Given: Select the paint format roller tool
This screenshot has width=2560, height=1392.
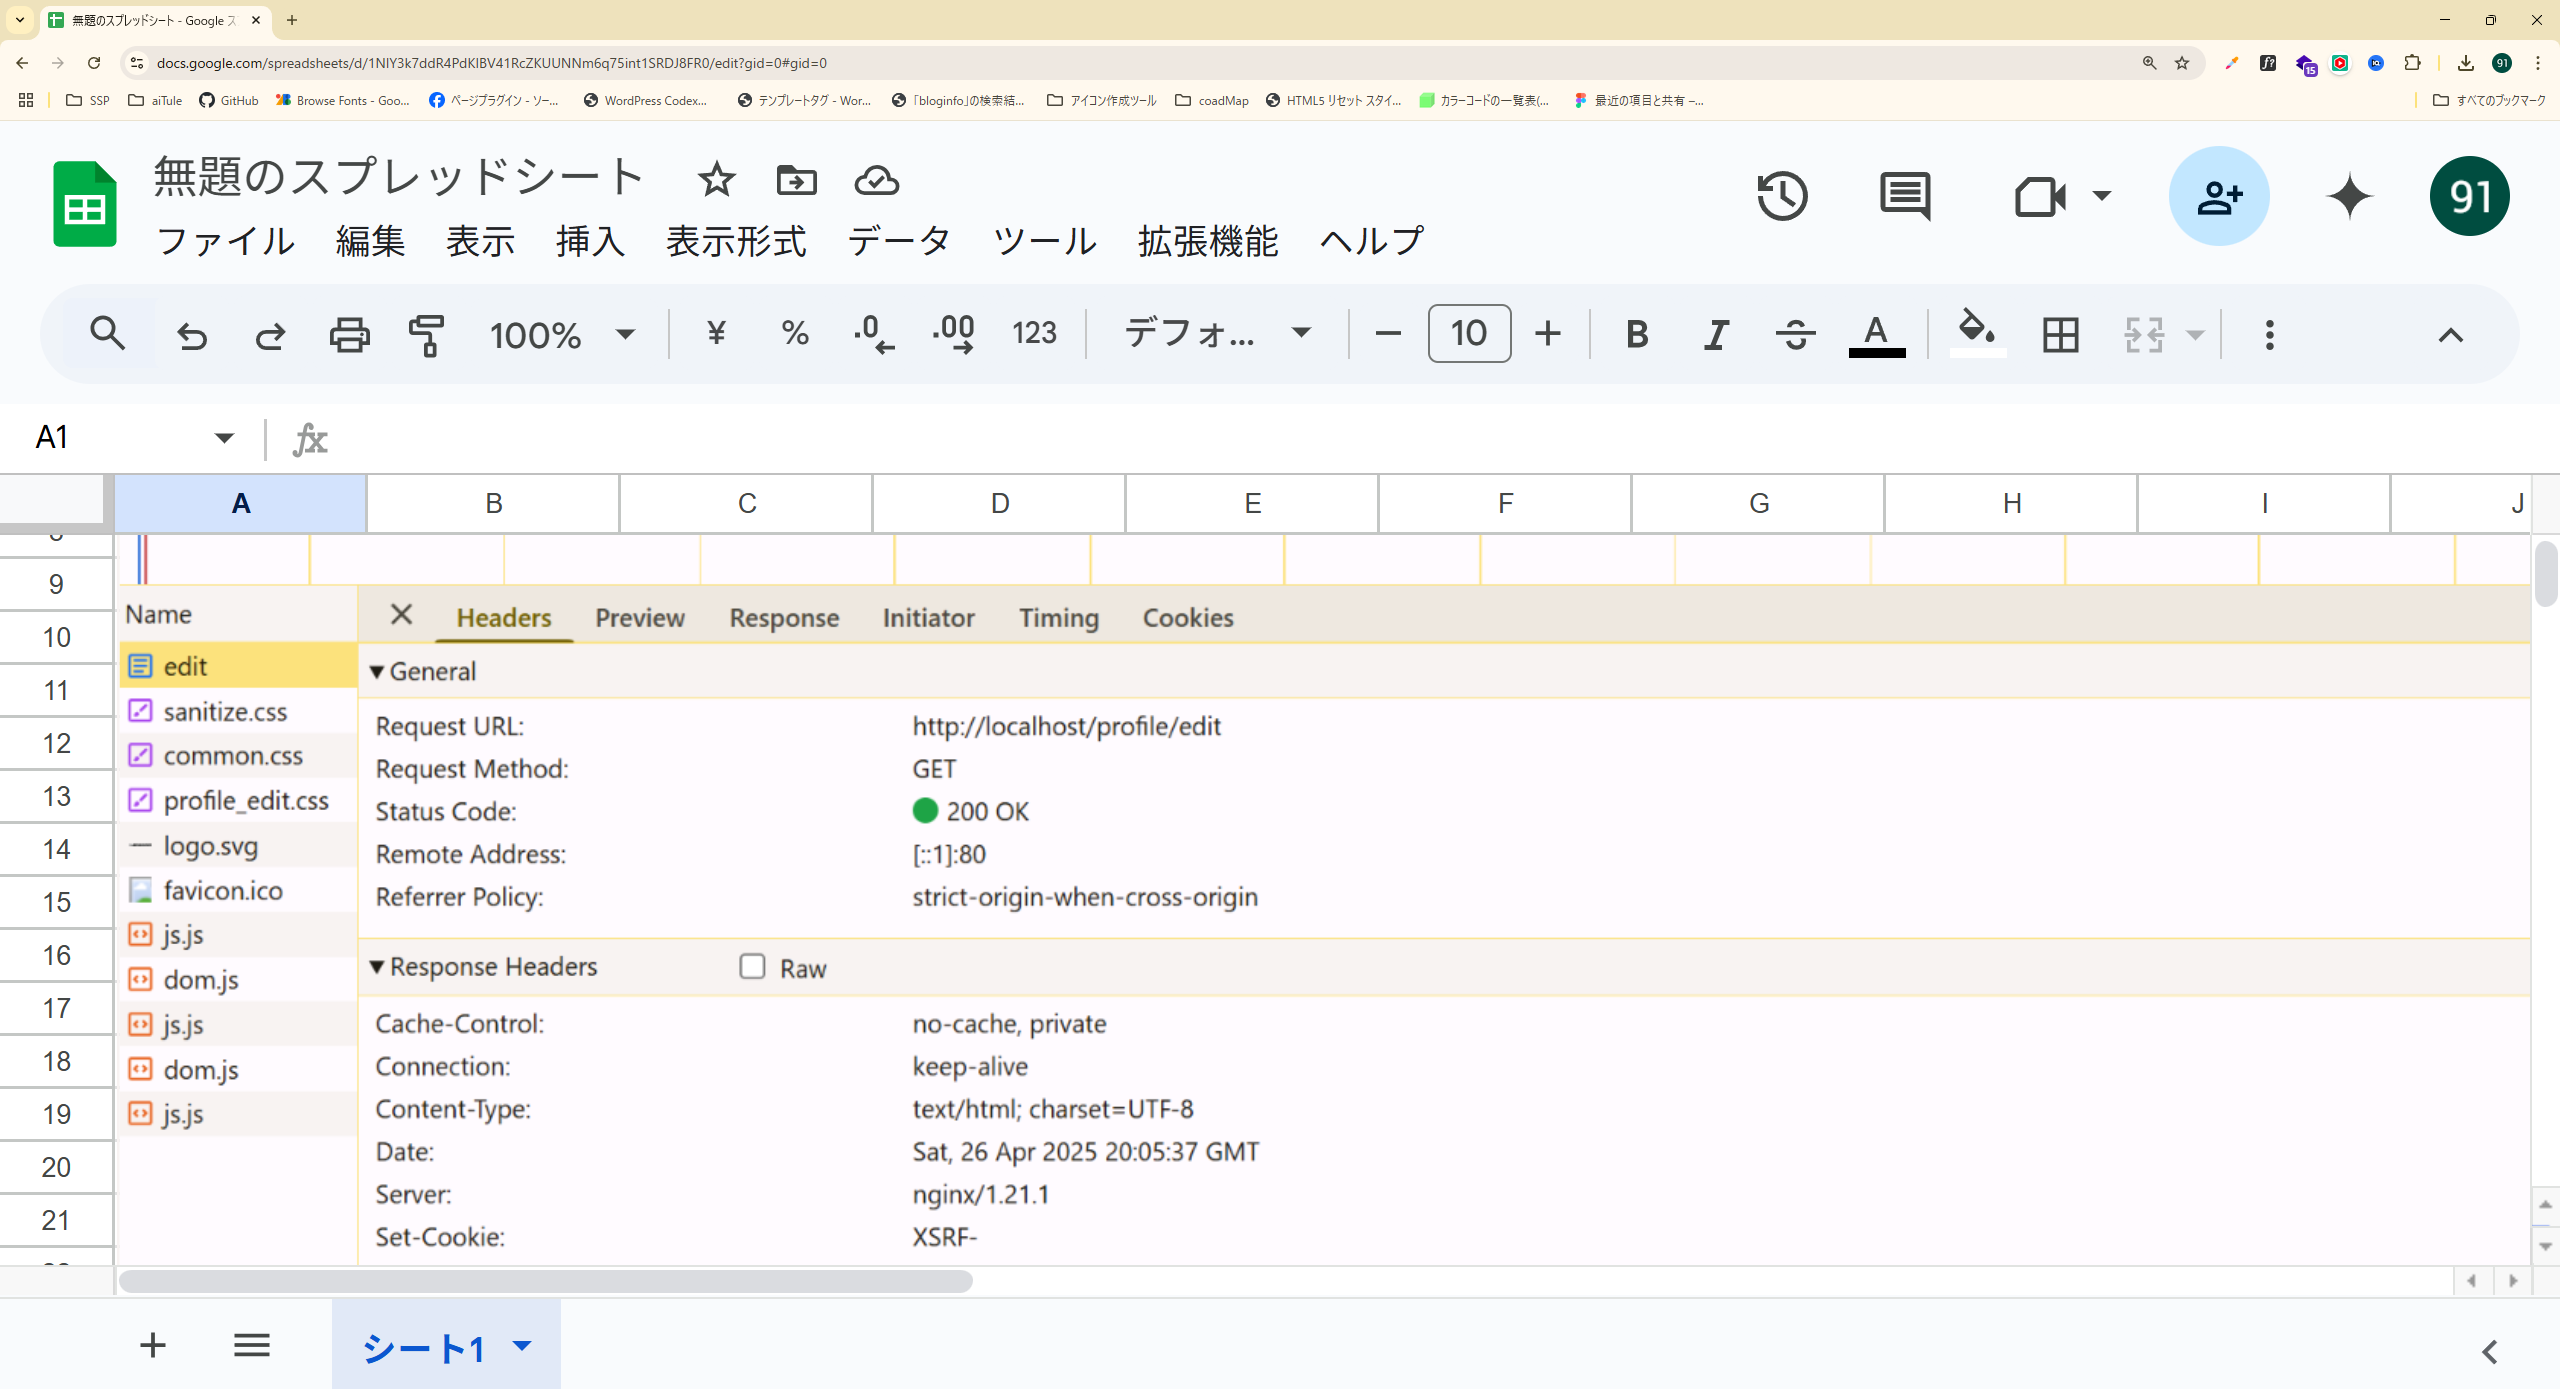Looking at the screenshot, I should [426, 334].
